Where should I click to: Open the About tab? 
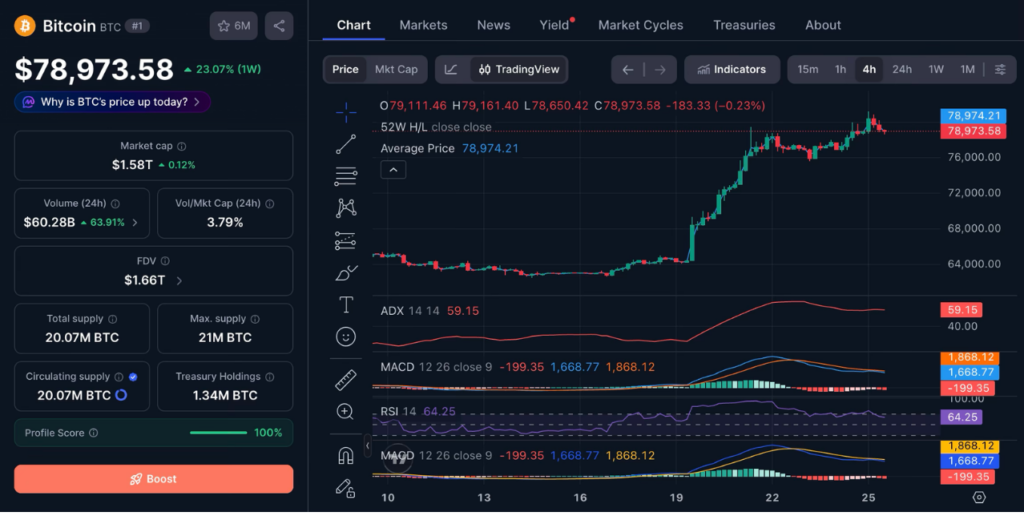click(x=823, y=25)
